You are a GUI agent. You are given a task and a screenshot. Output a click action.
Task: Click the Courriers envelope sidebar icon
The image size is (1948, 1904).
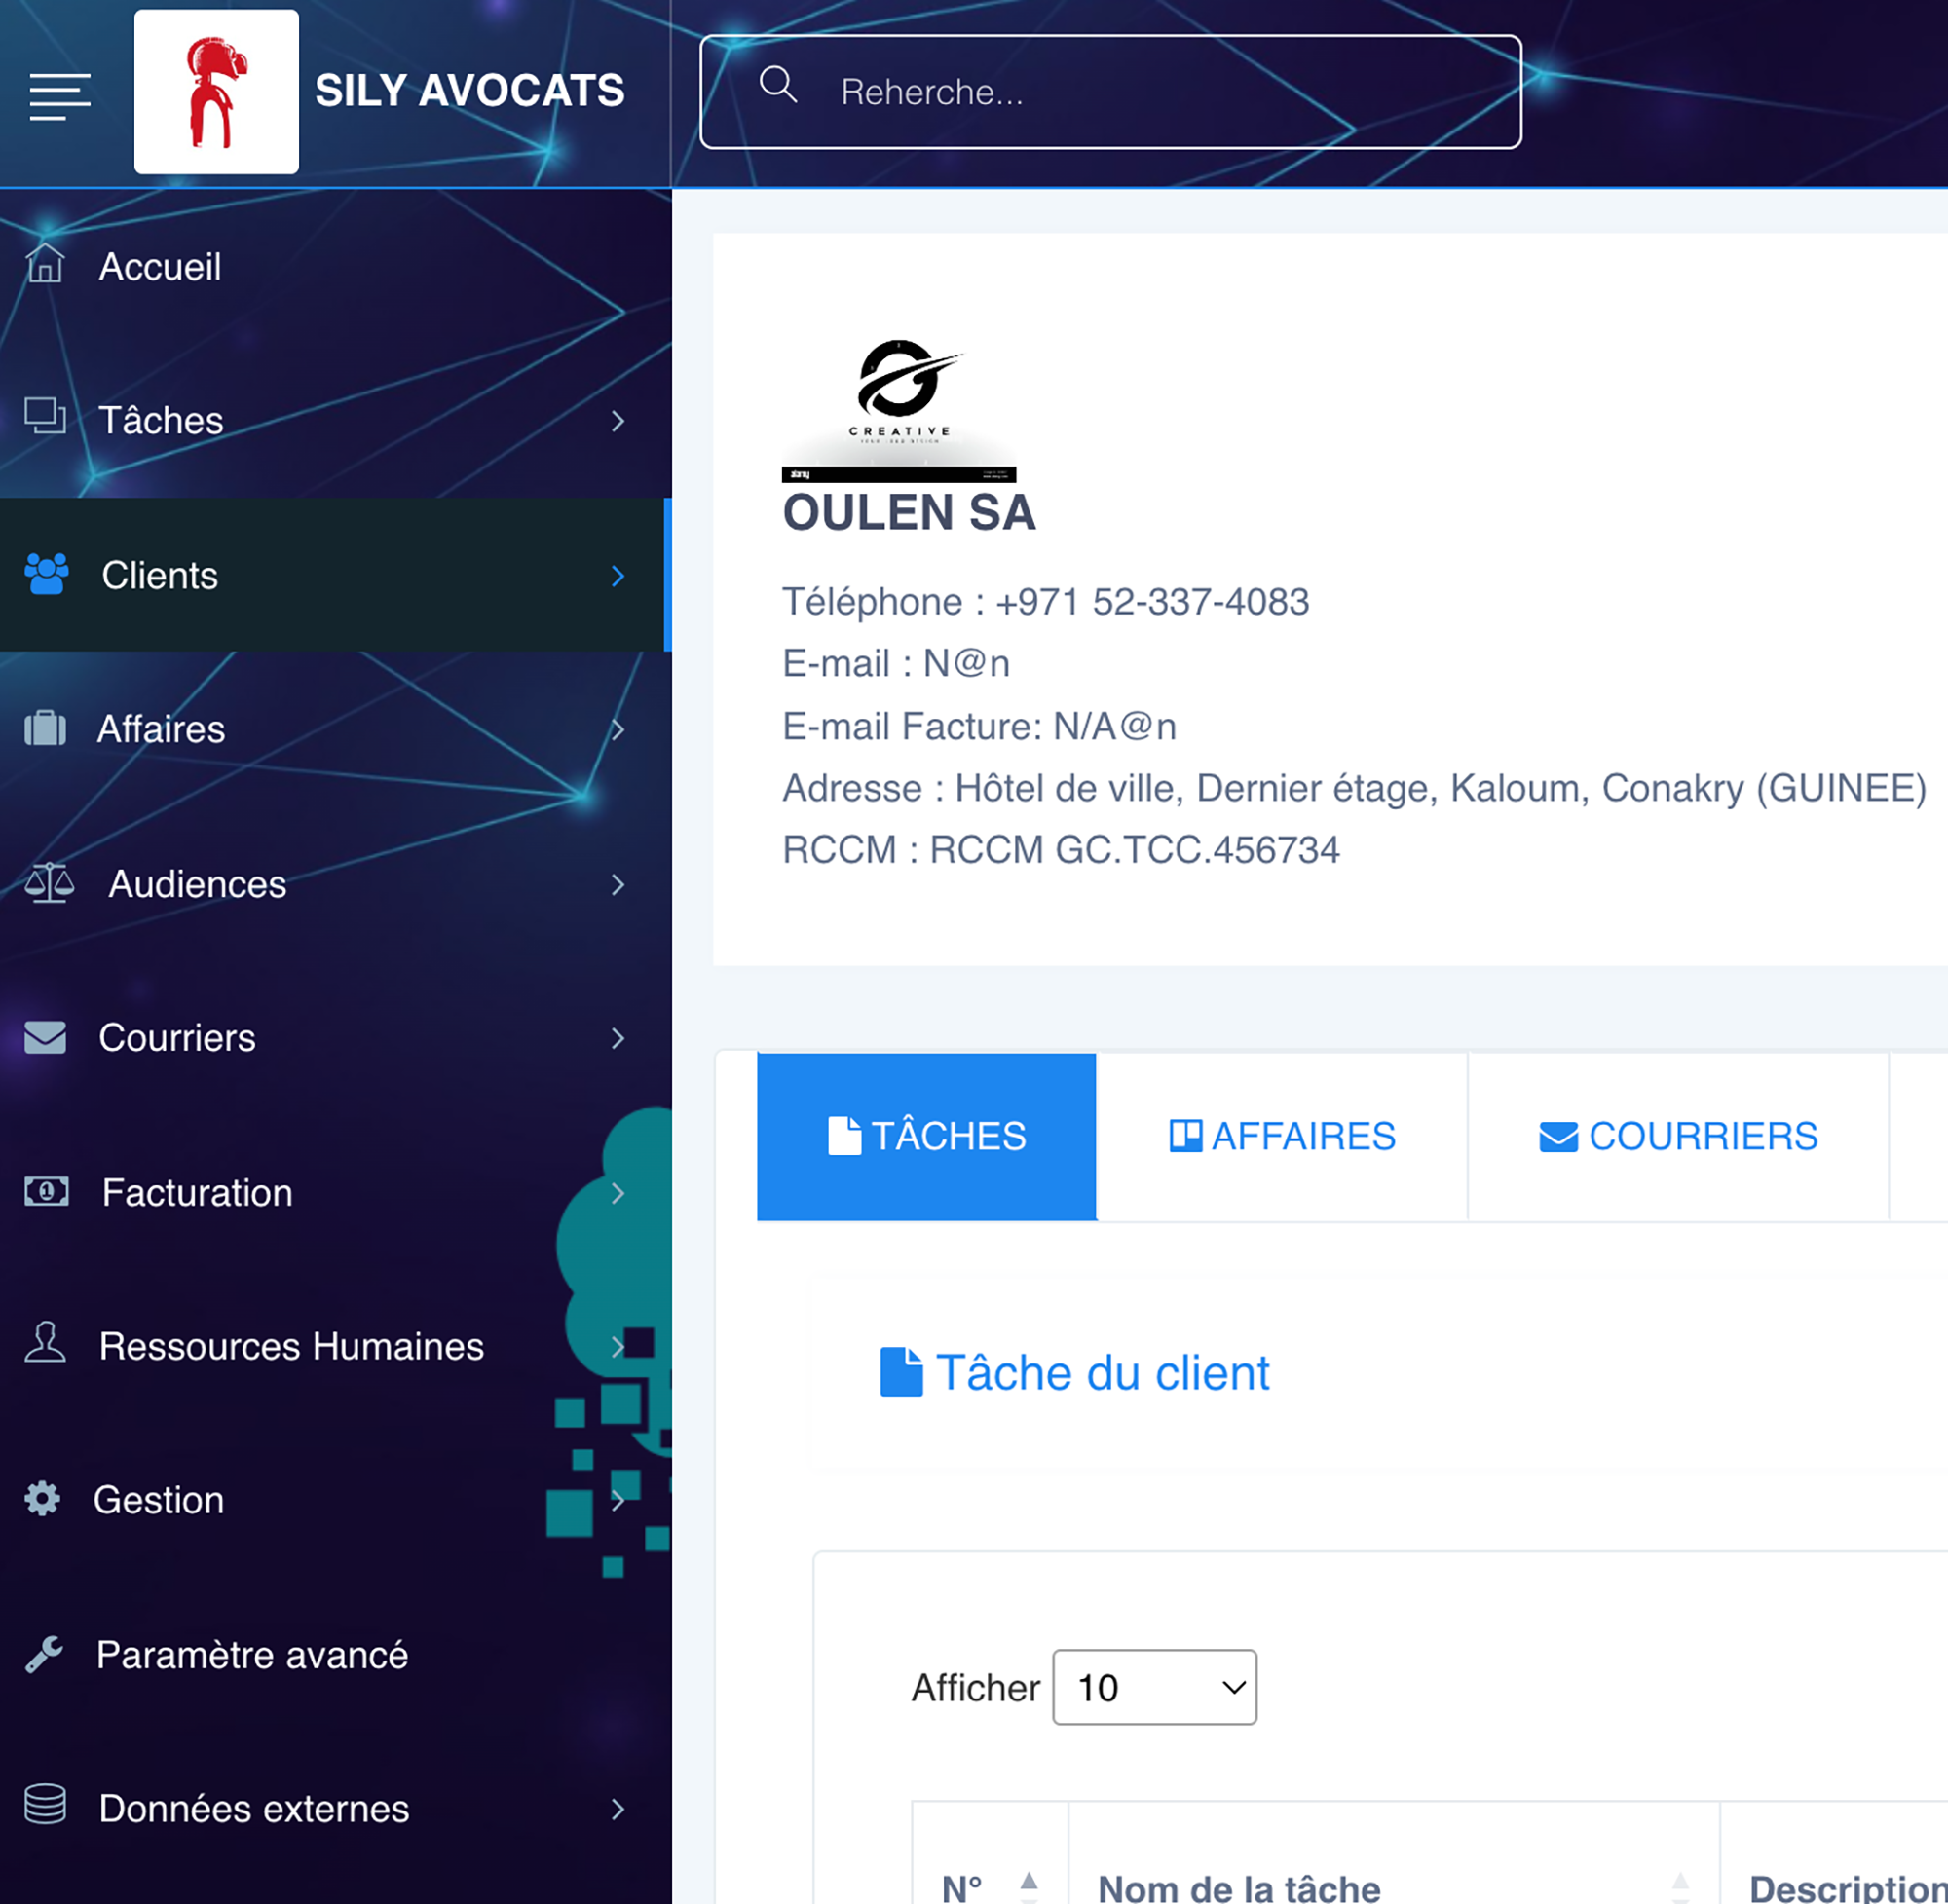[x=45, y=1037]
